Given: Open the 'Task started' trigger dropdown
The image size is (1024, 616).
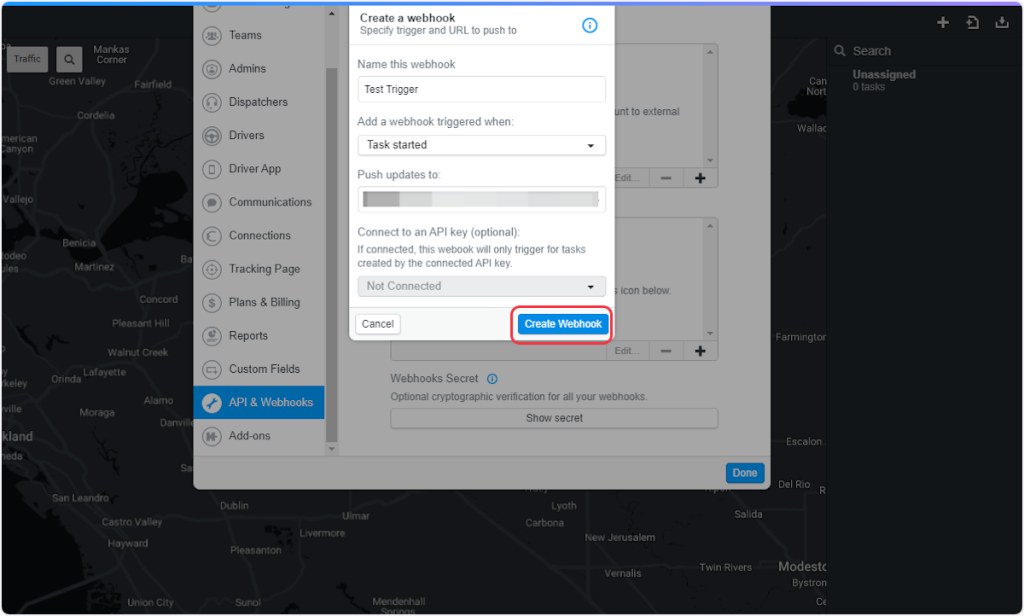Looking at the screenshot, I should pyautogui.click(x=481, y=145).
